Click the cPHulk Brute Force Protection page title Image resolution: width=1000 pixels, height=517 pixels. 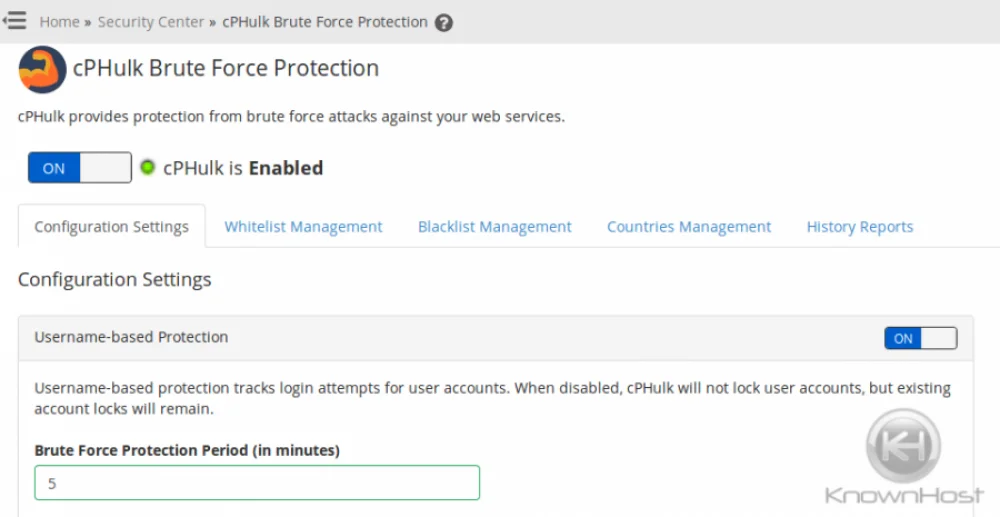point(226,68)
